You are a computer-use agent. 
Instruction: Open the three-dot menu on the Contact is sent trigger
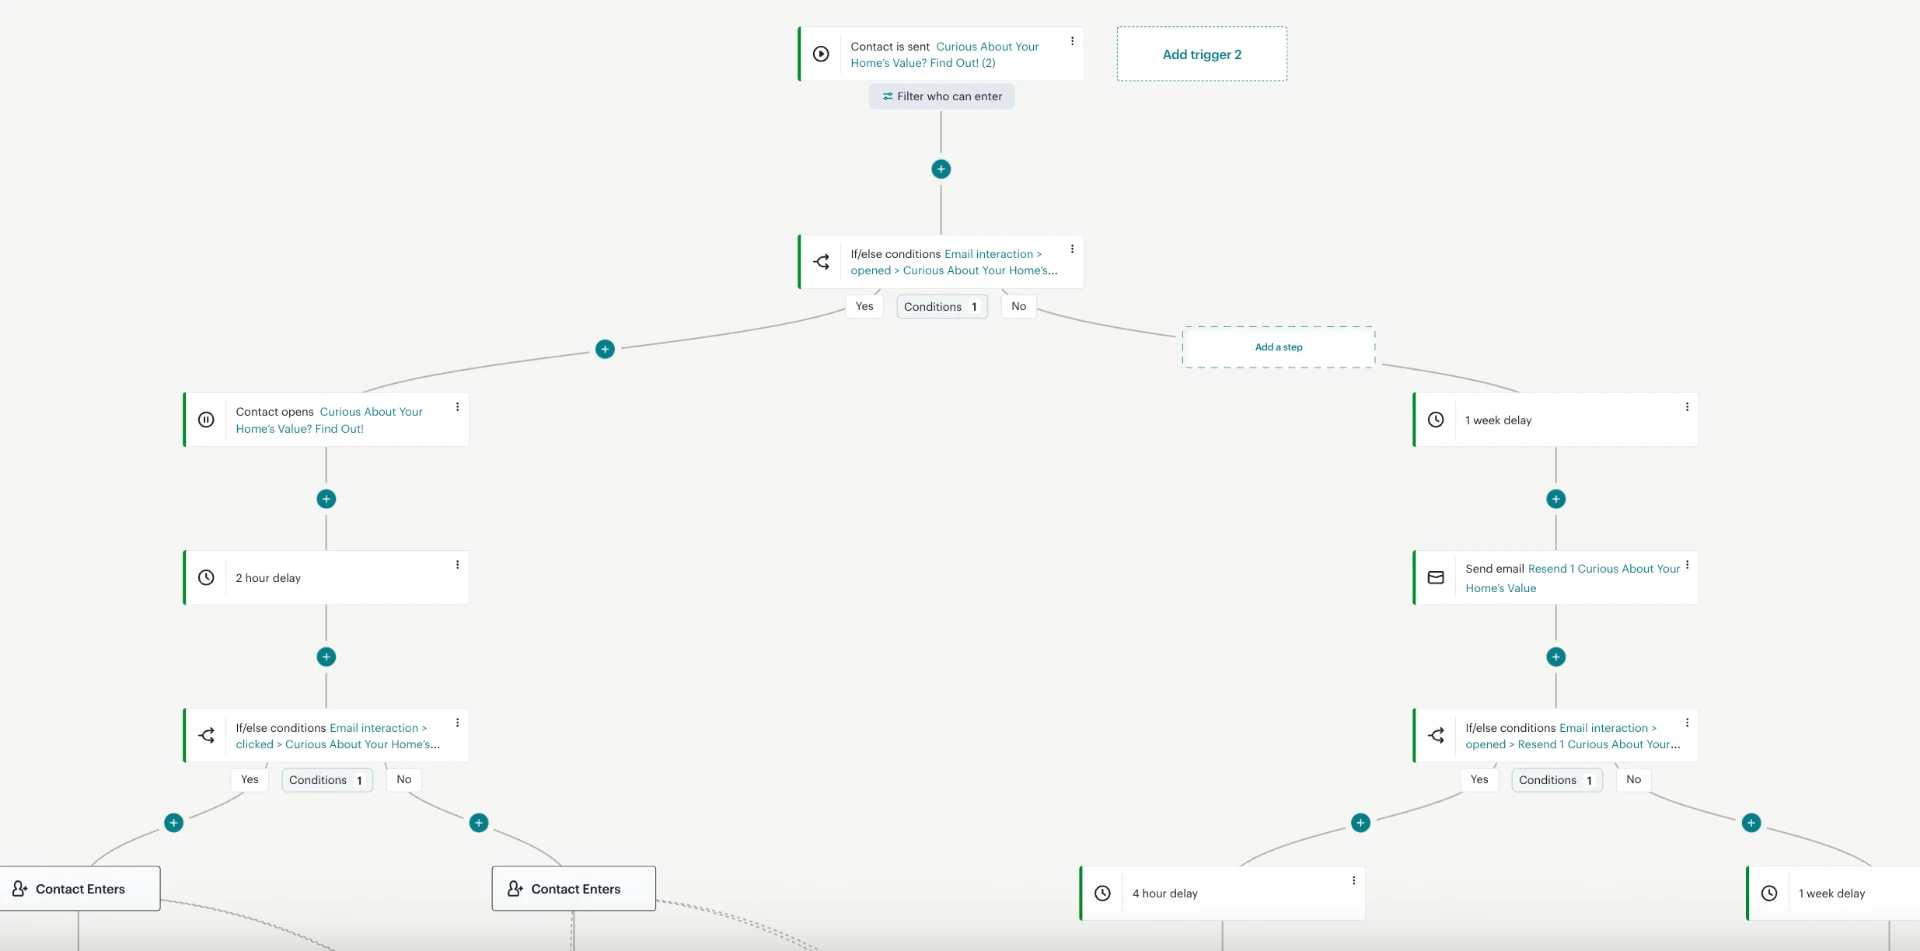tap(1072, 41)
